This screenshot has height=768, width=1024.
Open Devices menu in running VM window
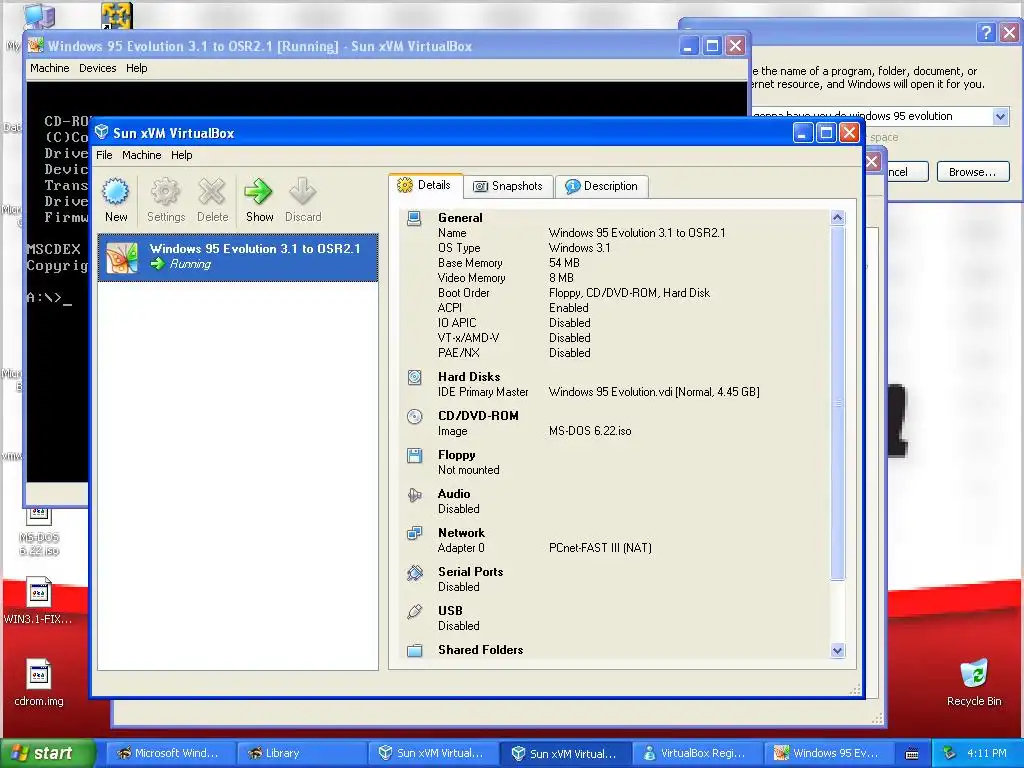pyautogui.click(x=97, y=68)
